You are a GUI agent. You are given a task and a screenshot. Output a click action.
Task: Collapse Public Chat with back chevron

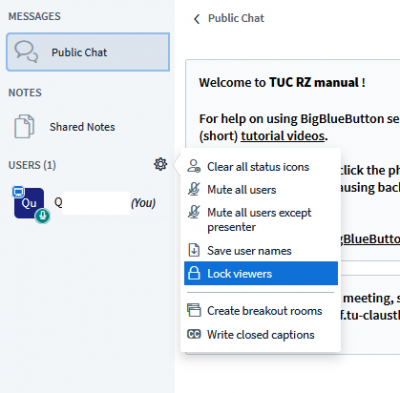click(197, 19)
